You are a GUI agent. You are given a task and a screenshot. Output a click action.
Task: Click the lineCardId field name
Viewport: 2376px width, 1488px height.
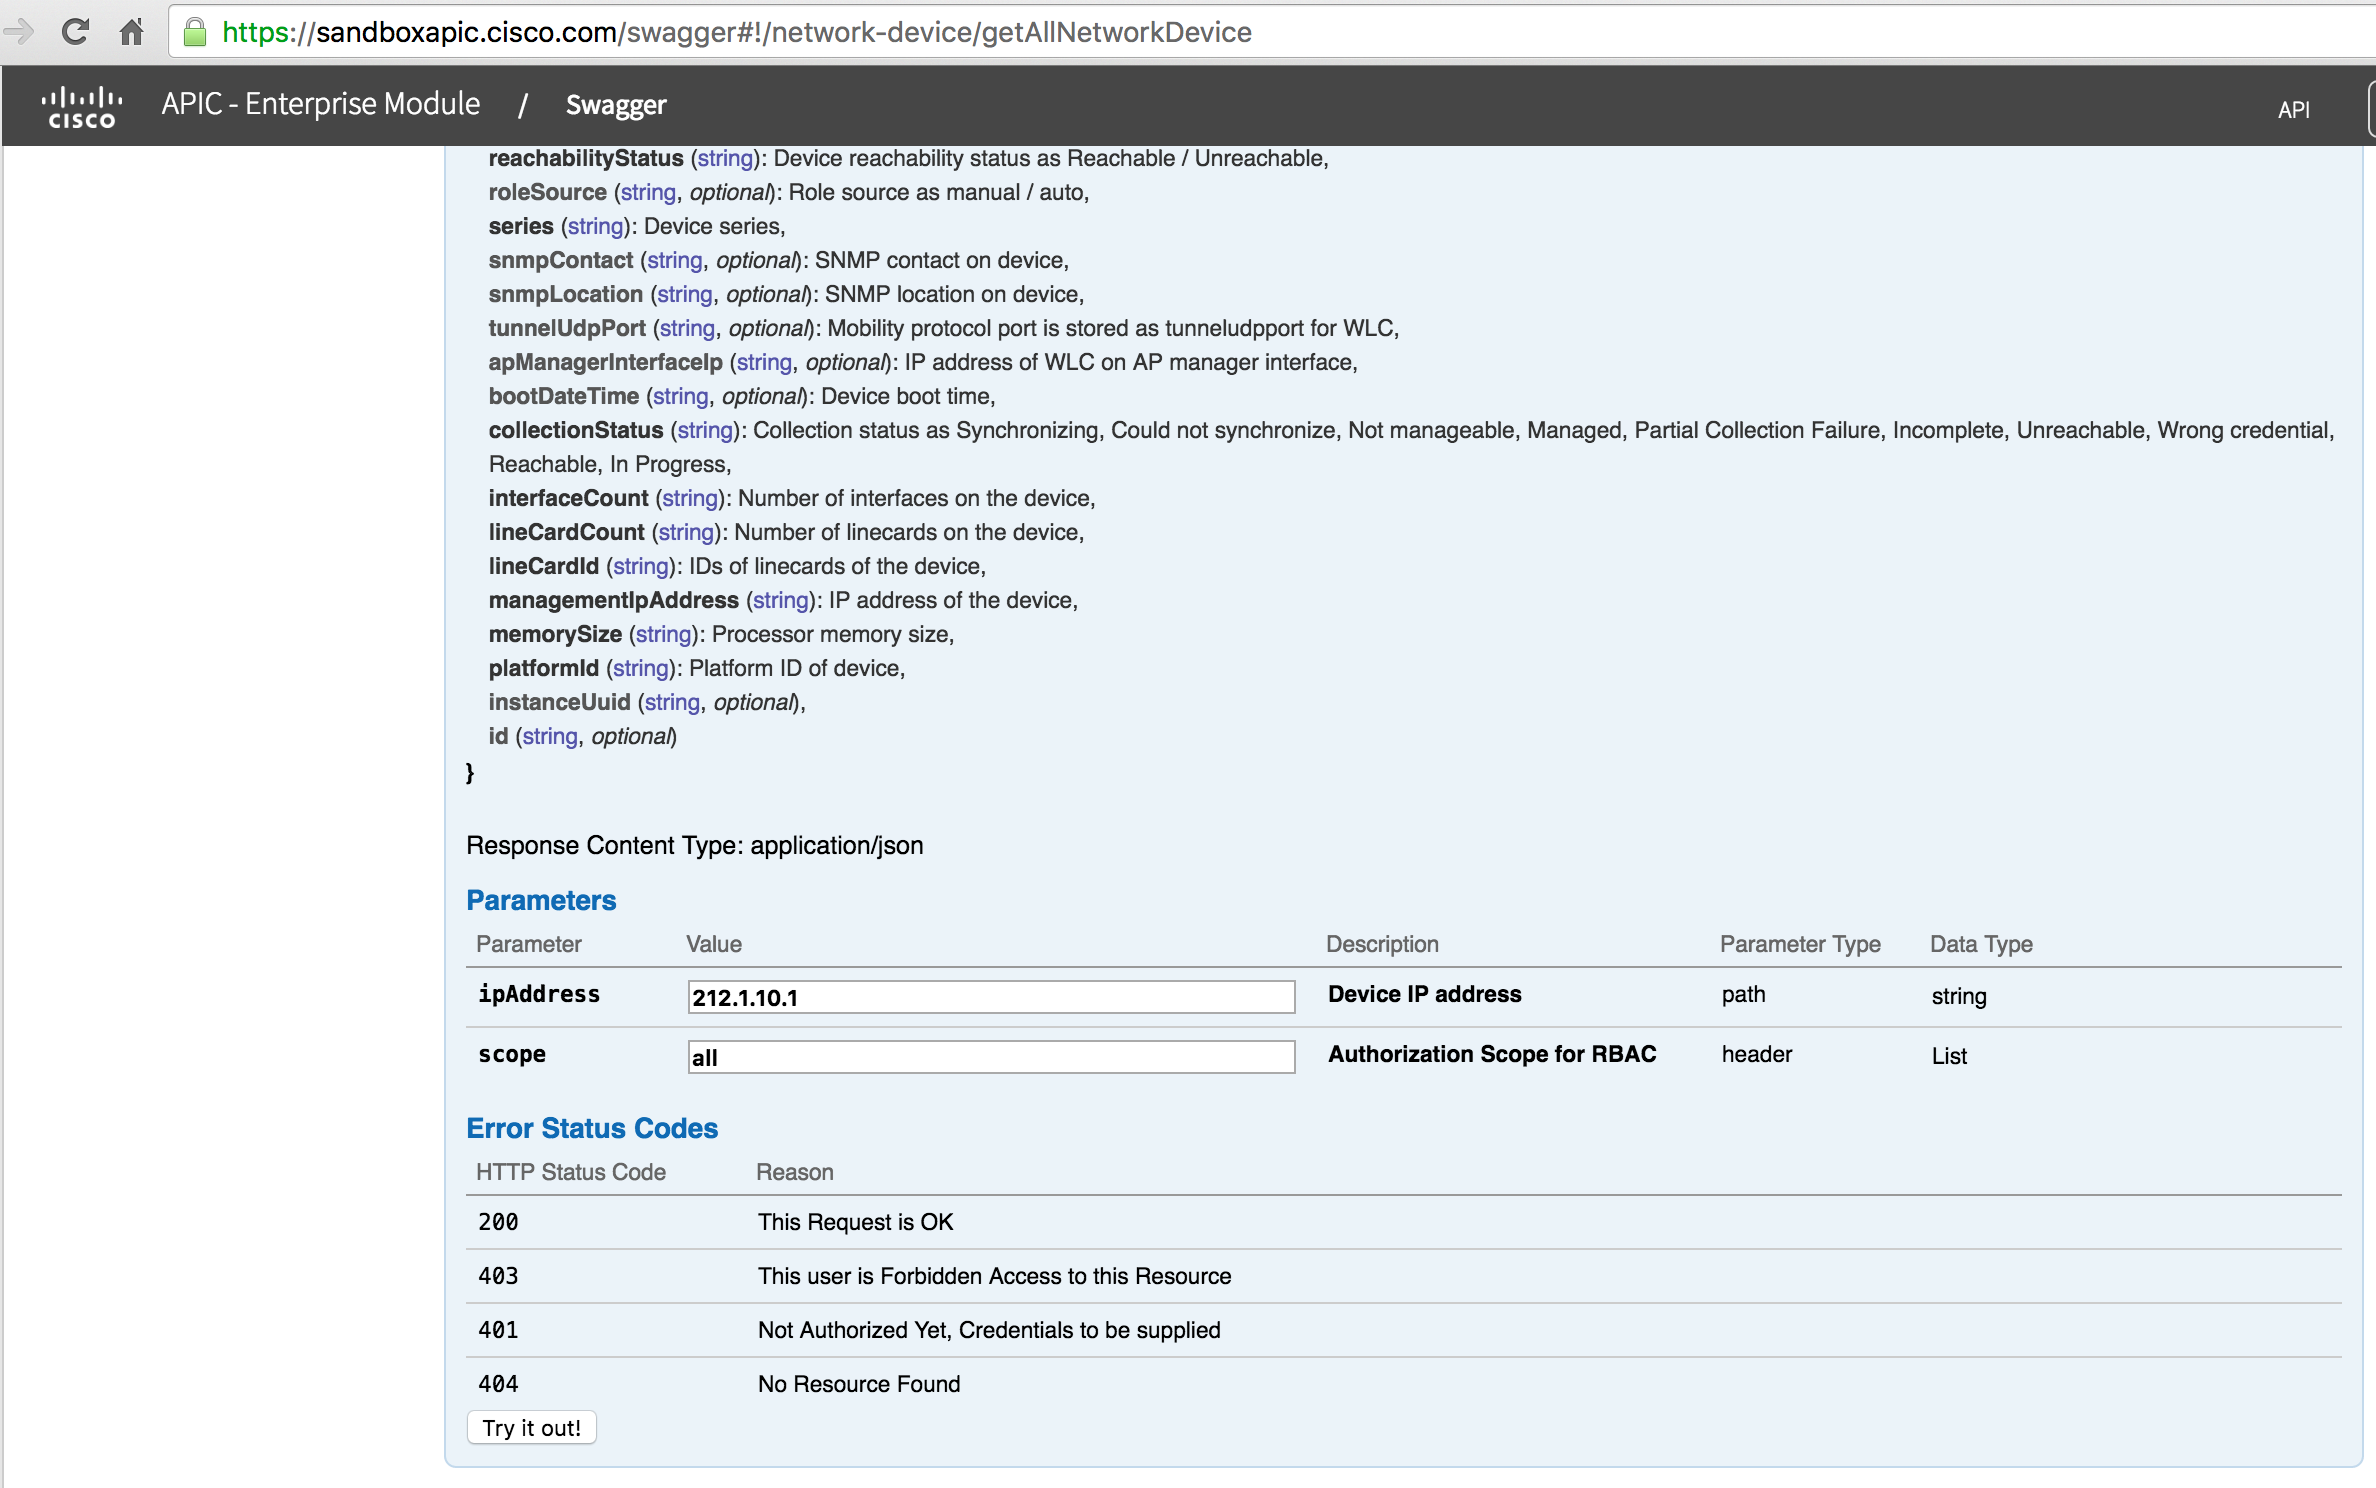(x=544, y=566)
